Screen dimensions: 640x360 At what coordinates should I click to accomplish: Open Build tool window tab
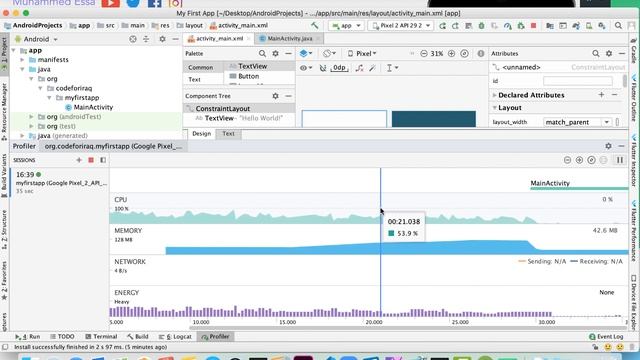138,337
